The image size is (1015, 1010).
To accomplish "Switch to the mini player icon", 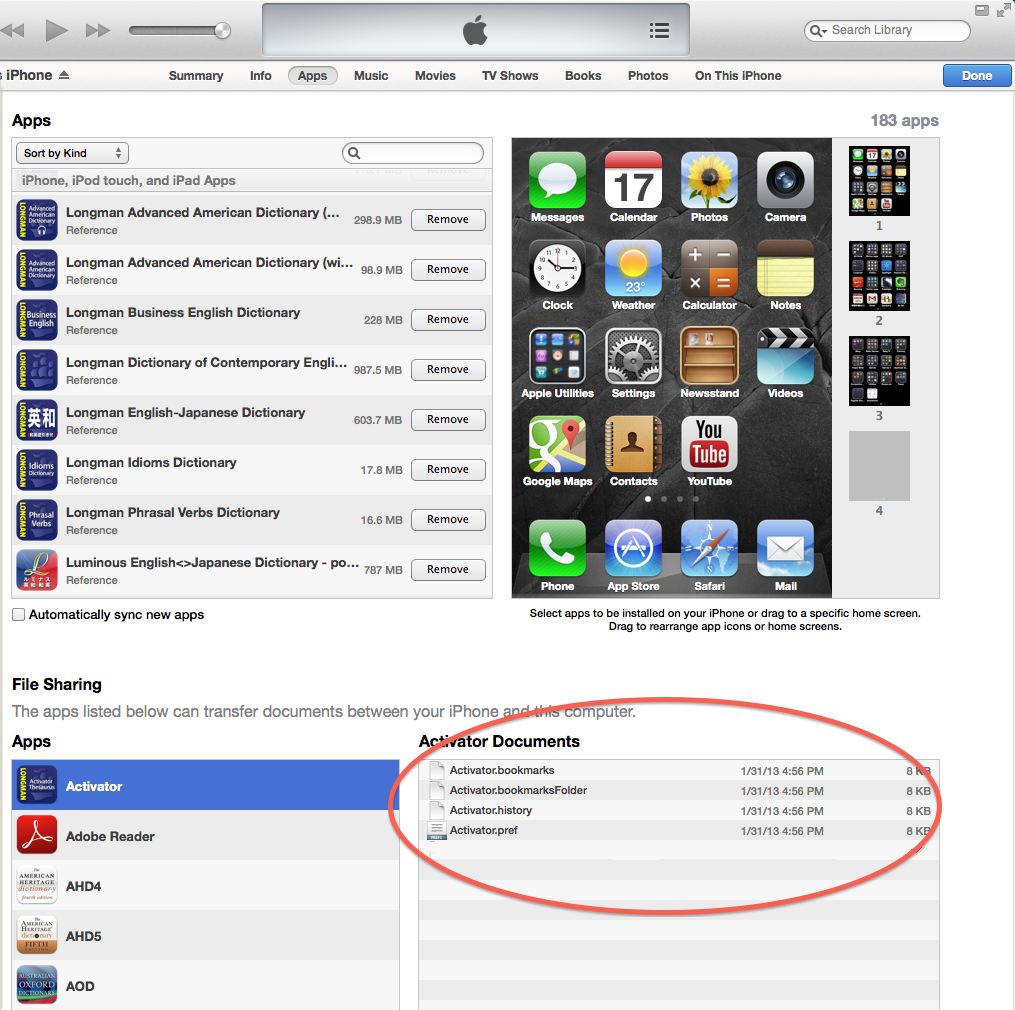I will [982, 10].
